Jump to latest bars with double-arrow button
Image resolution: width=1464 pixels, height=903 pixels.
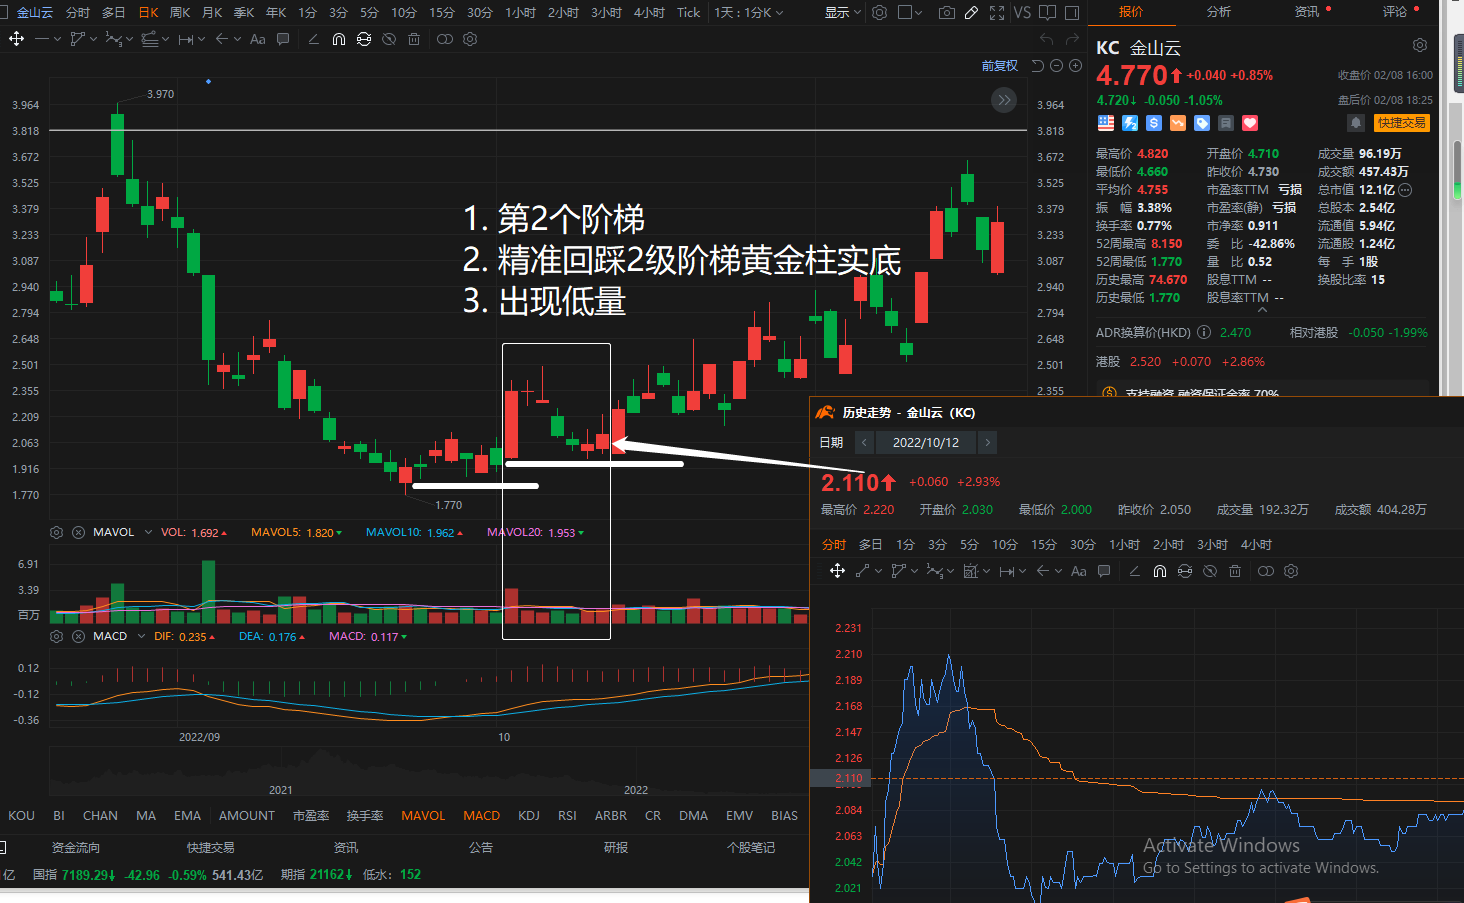tap(1004, 100)
